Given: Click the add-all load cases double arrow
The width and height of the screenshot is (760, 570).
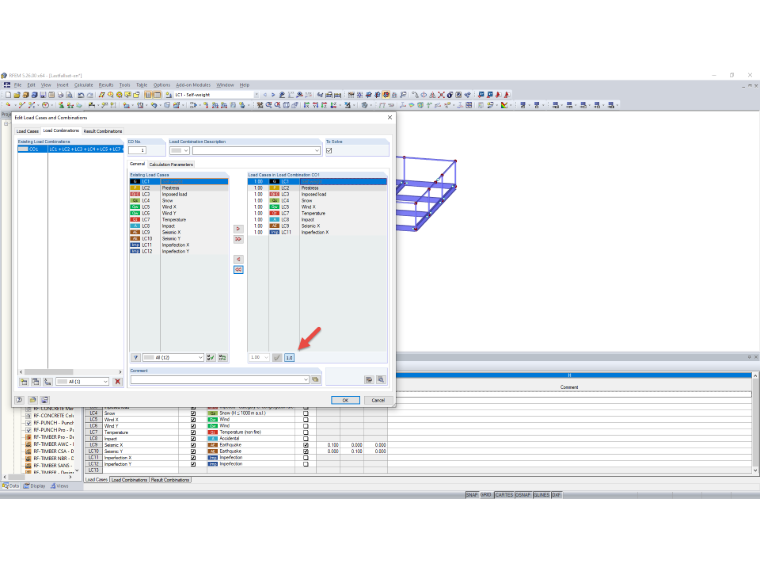Looking at the screenshot, I should (x=238, y=239).
